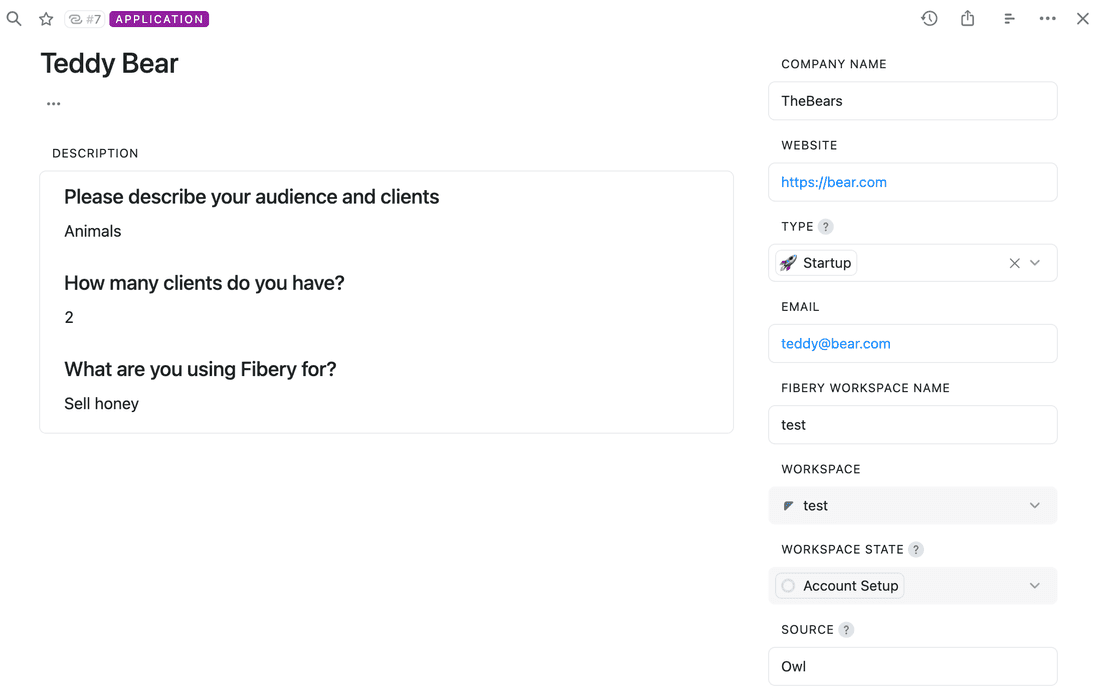Screen dimensions: 1100x698
Task: Open the Type dropdown chevron
Action: [x=1035, y=262]
